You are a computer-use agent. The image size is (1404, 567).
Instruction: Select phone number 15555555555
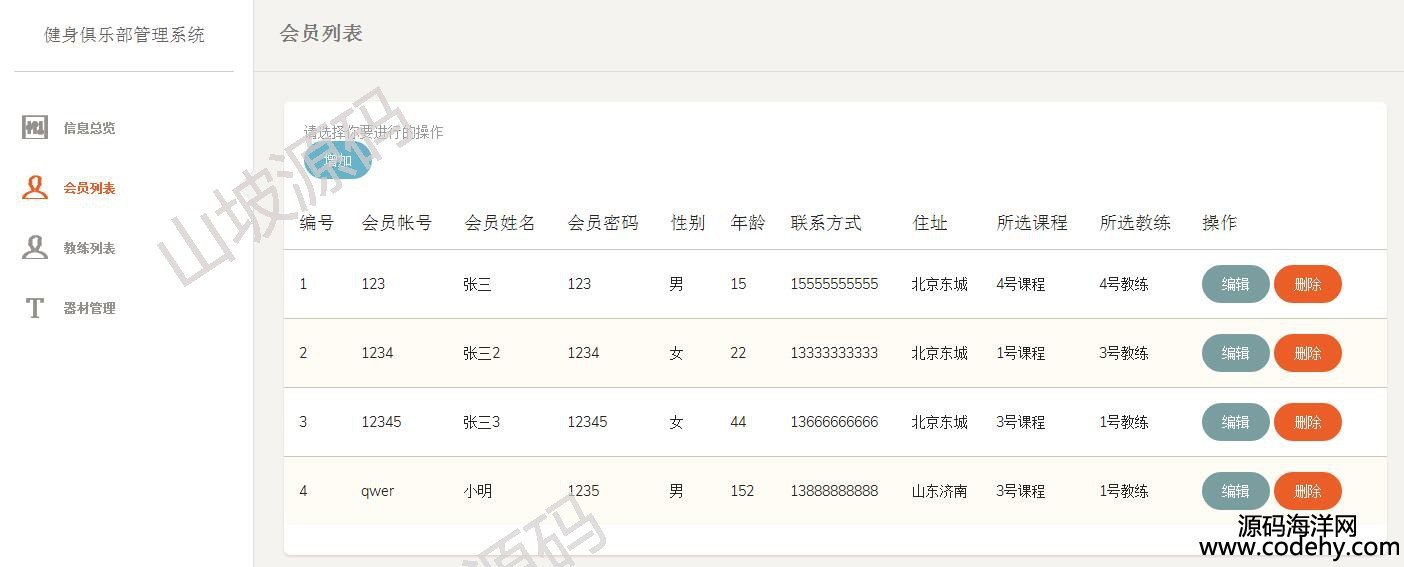pyautogui.click(x=834, y=284)
